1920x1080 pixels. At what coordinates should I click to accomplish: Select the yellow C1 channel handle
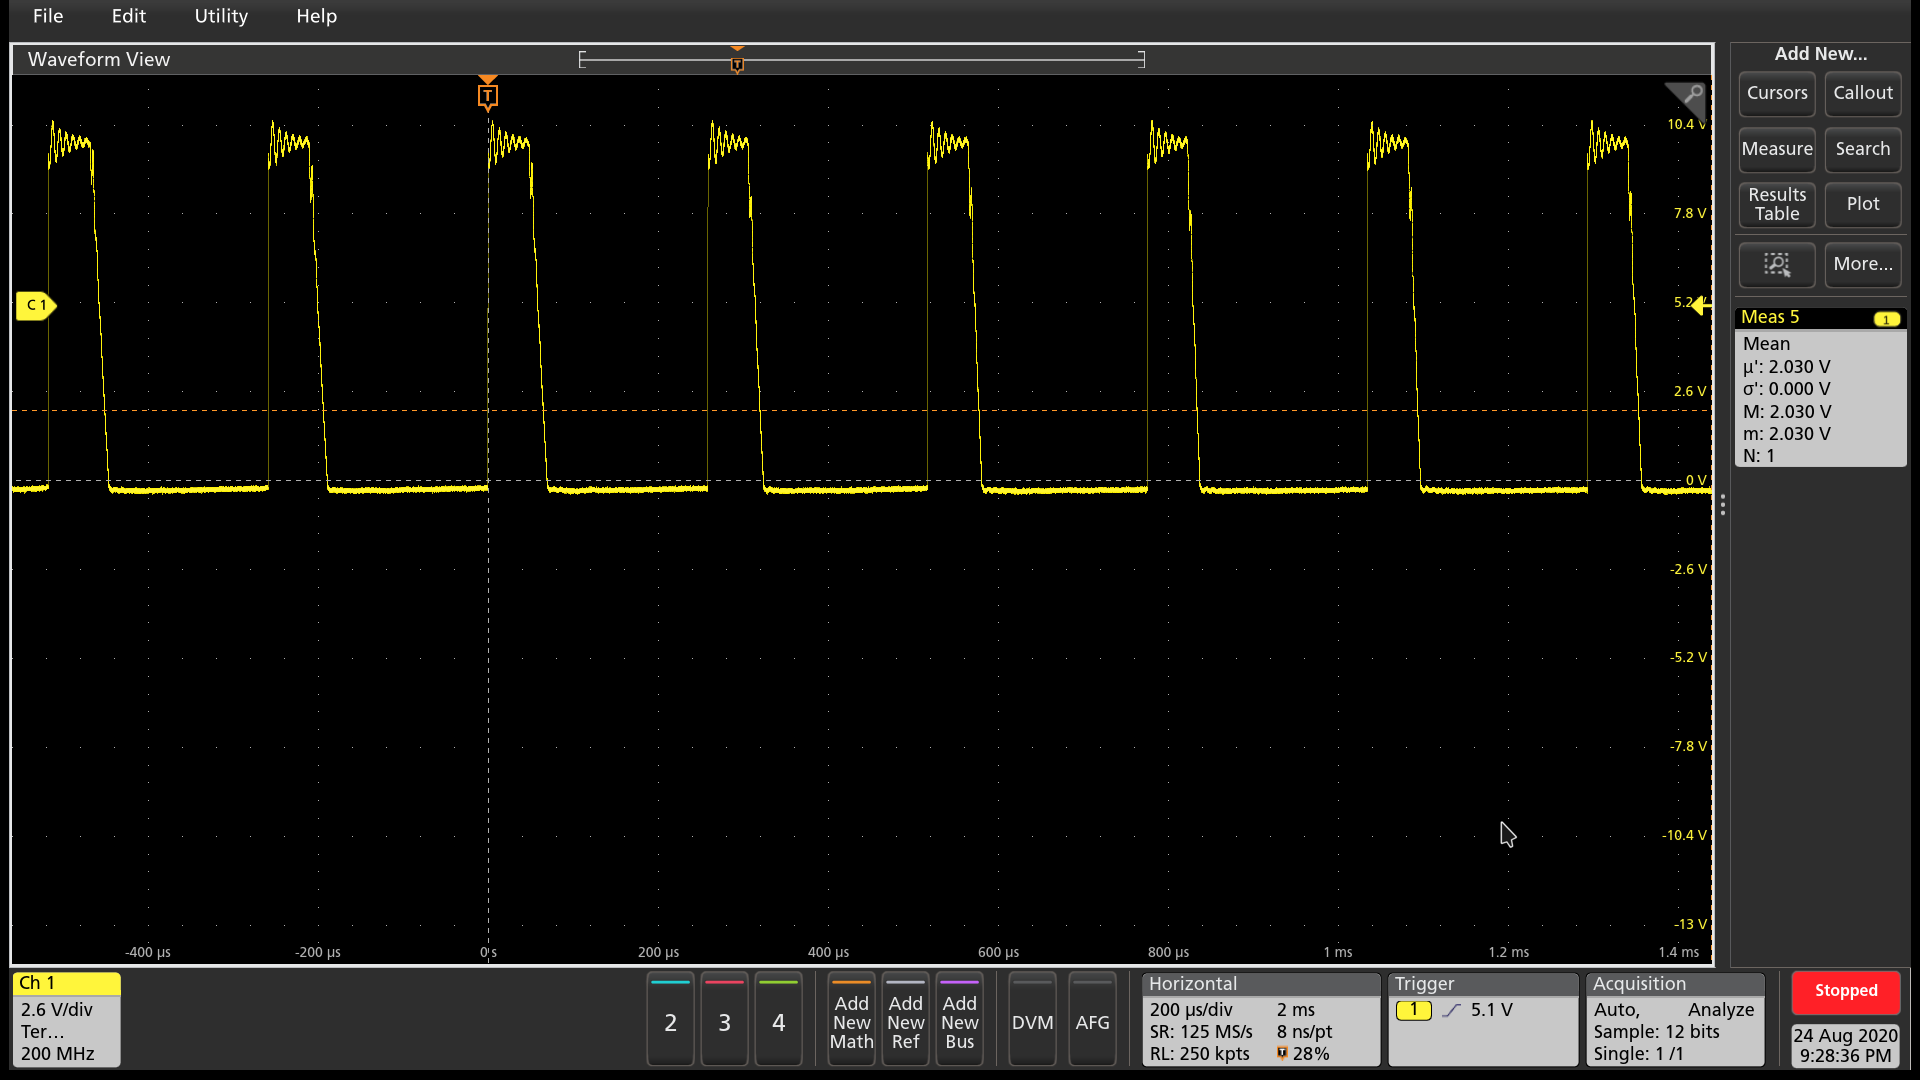point(36,305)
